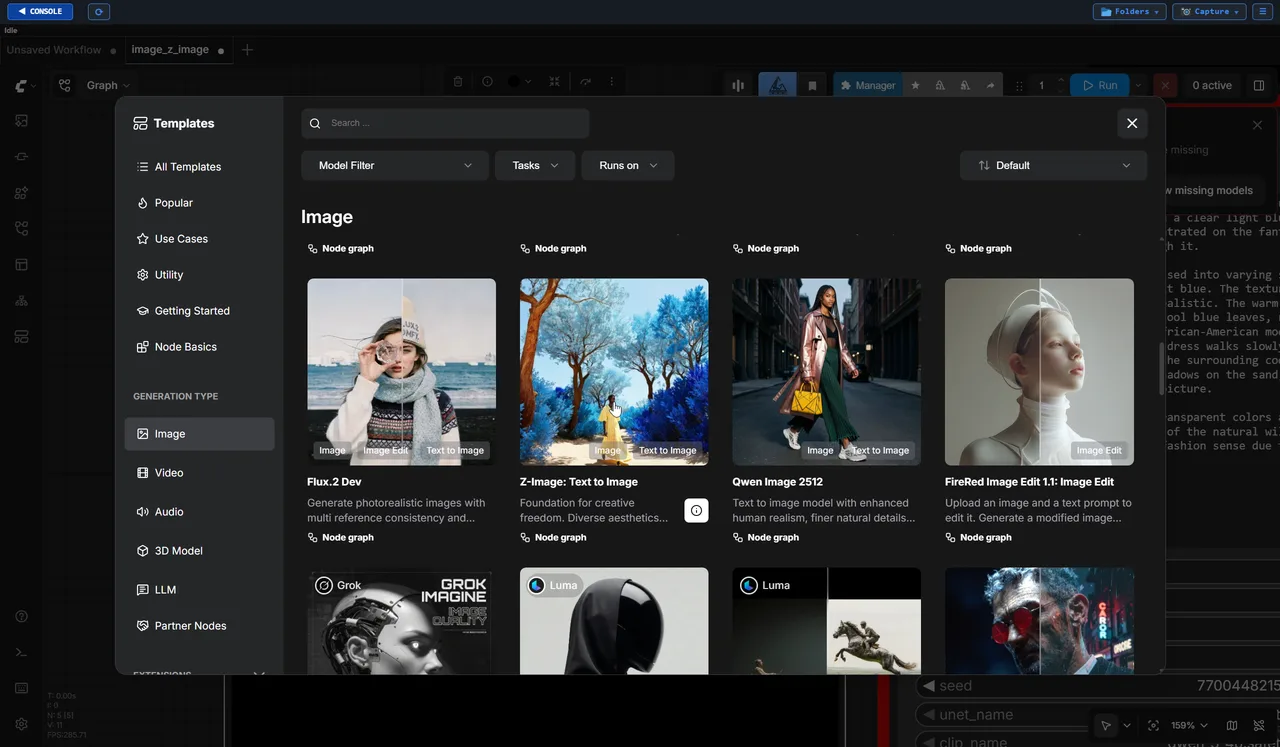Viewport: 1280px width, 747px height.
Task: Open the Default sort dropdown
Action: coord(1054,165)
